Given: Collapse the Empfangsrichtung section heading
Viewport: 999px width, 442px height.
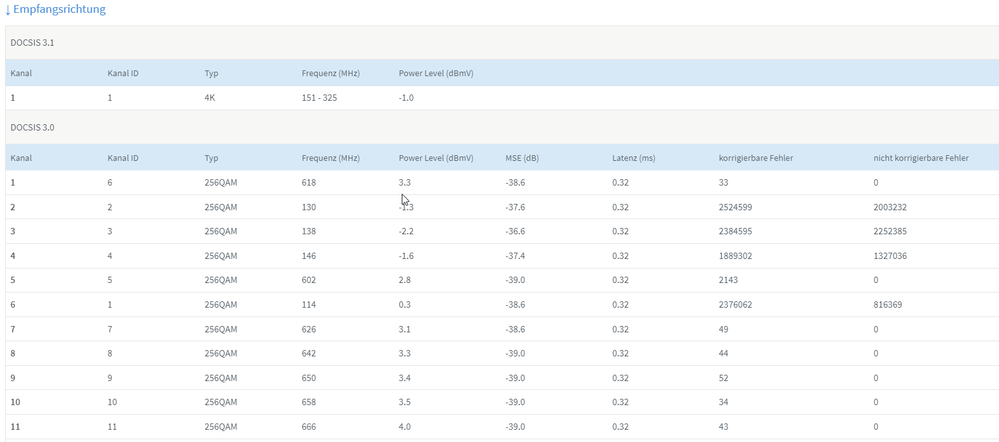Looking at the screenshot, I should pyautogui.click(x=60, y=9).
